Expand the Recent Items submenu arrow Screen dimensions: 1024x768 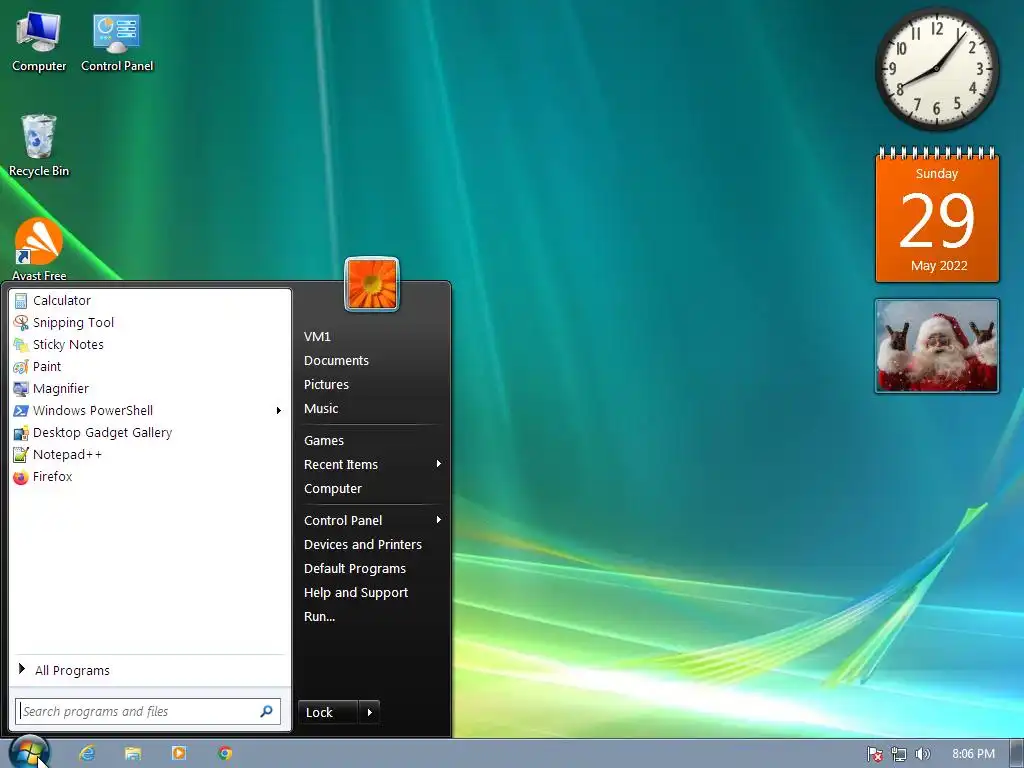tap(439, 464)
